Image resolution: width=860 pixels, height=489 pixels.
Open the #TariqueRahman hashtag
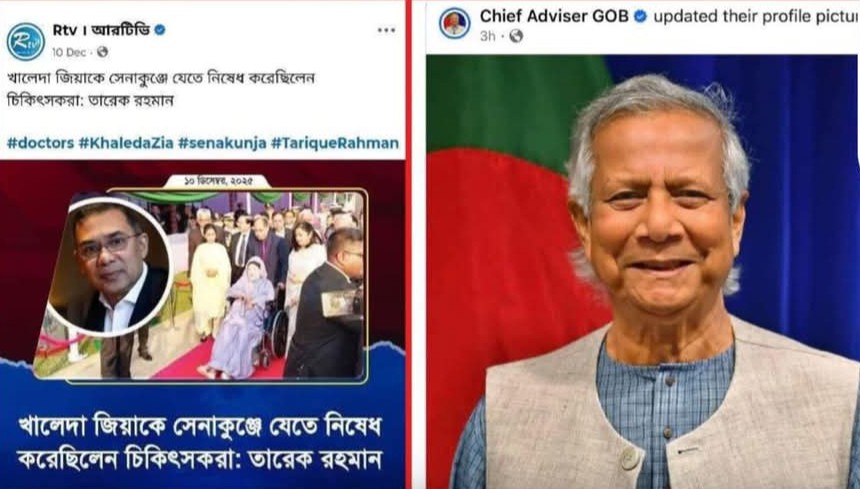[335, 143]
